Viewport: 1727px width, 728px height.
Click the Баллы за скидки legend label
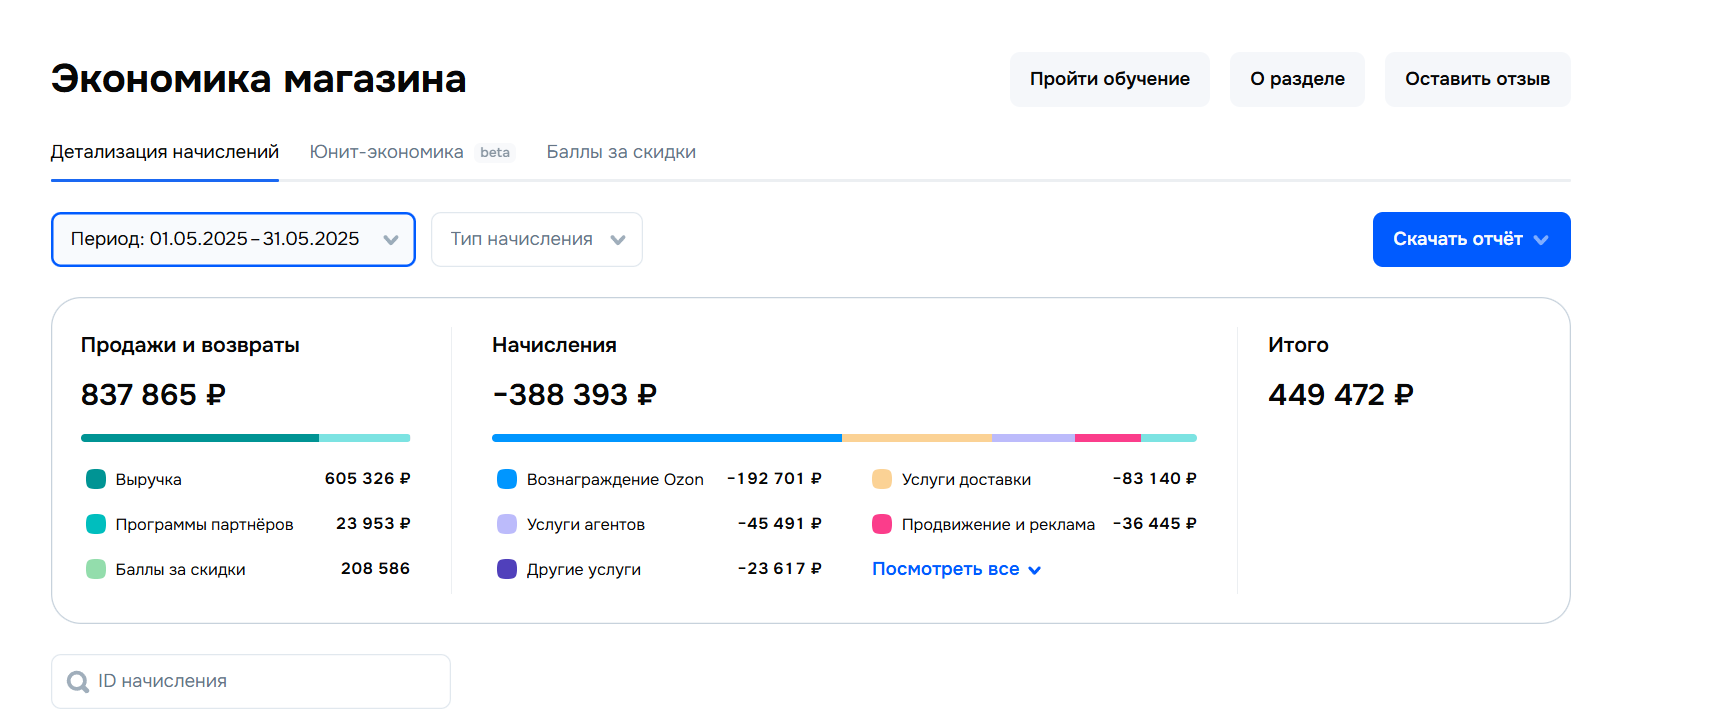point(180,570)
